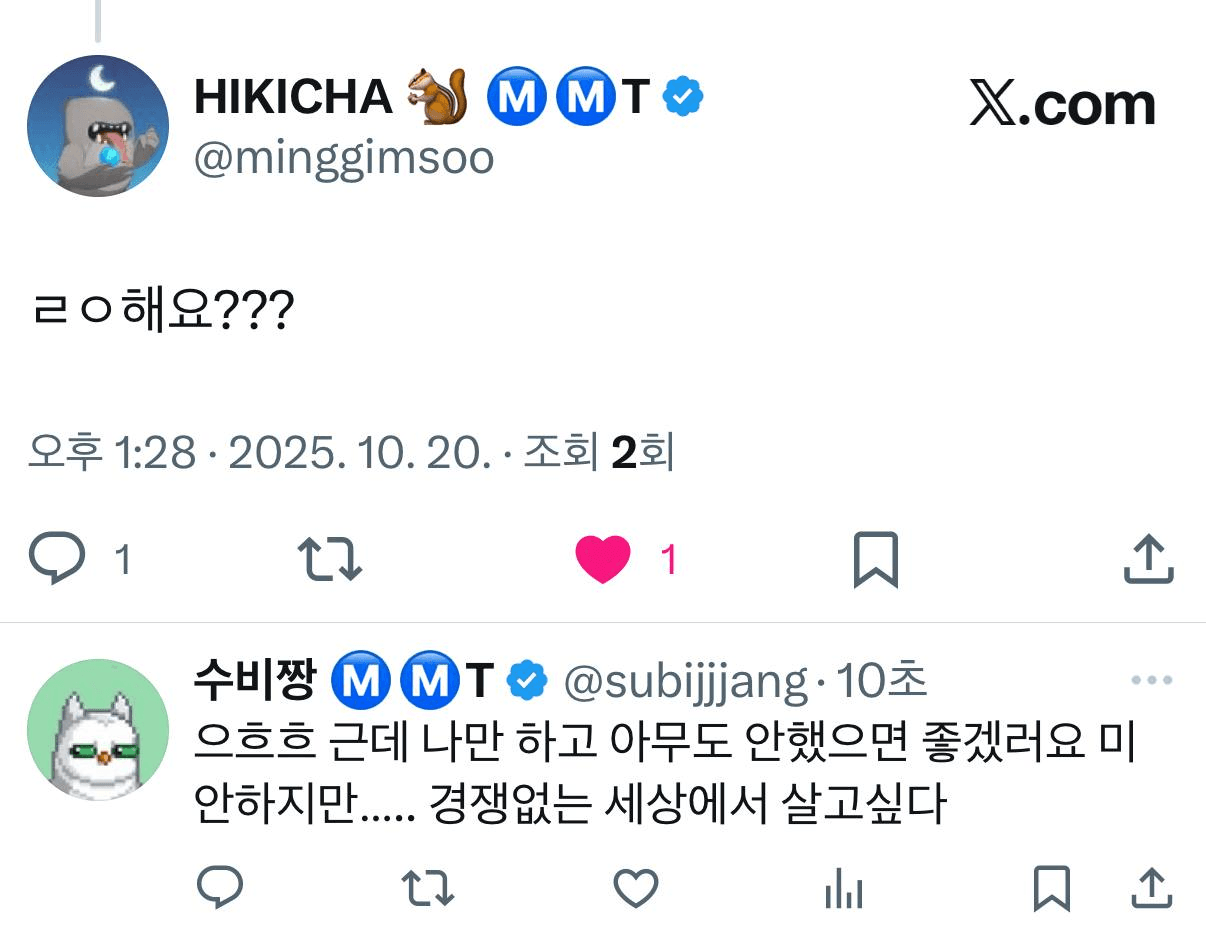Bookmark HIKICHA's main post

pyautogui.click(x=875, y=559)
